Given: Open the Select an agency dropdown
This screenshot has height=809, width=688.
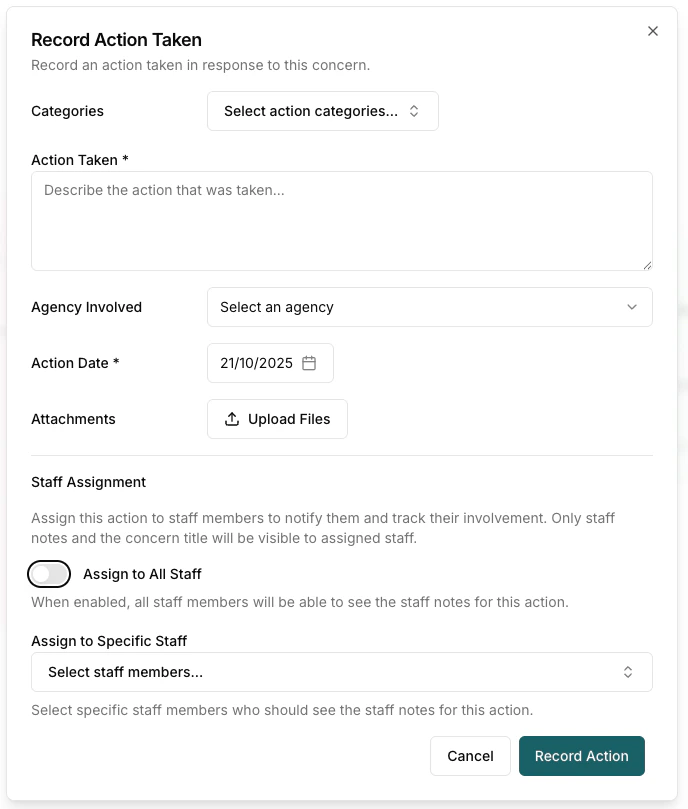Looking at the screenshot, I should pyautogui.click(x=429, y=307).
